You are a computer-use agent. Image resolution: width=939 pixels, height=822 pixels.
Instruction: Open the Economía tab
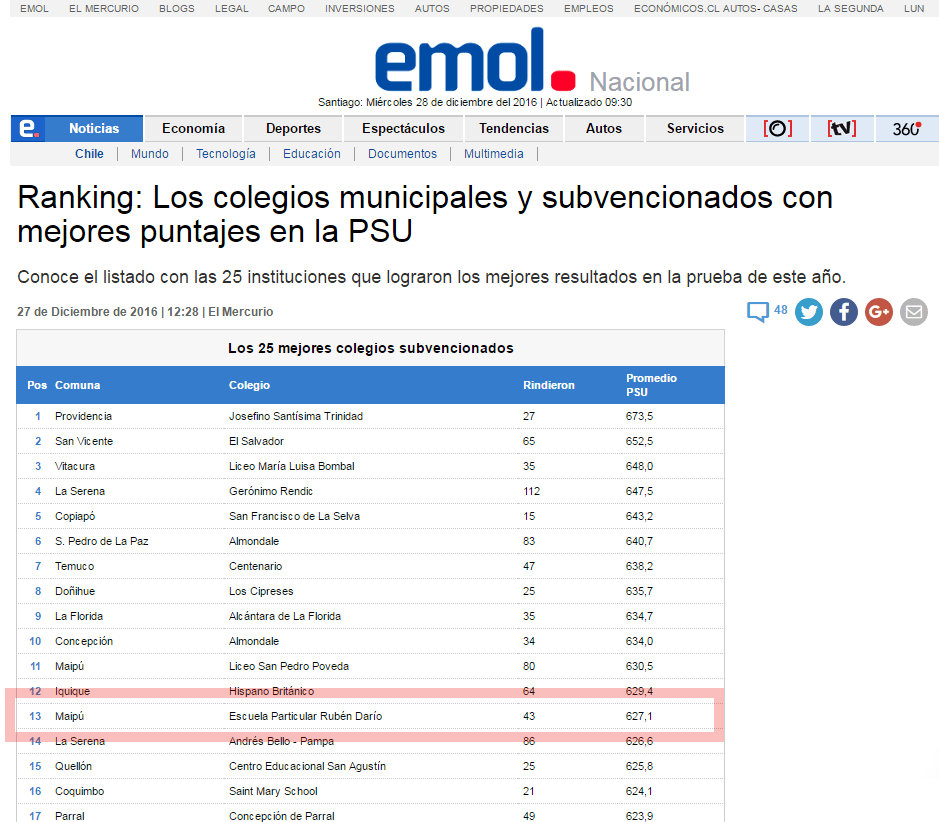(x=193, y=129)
